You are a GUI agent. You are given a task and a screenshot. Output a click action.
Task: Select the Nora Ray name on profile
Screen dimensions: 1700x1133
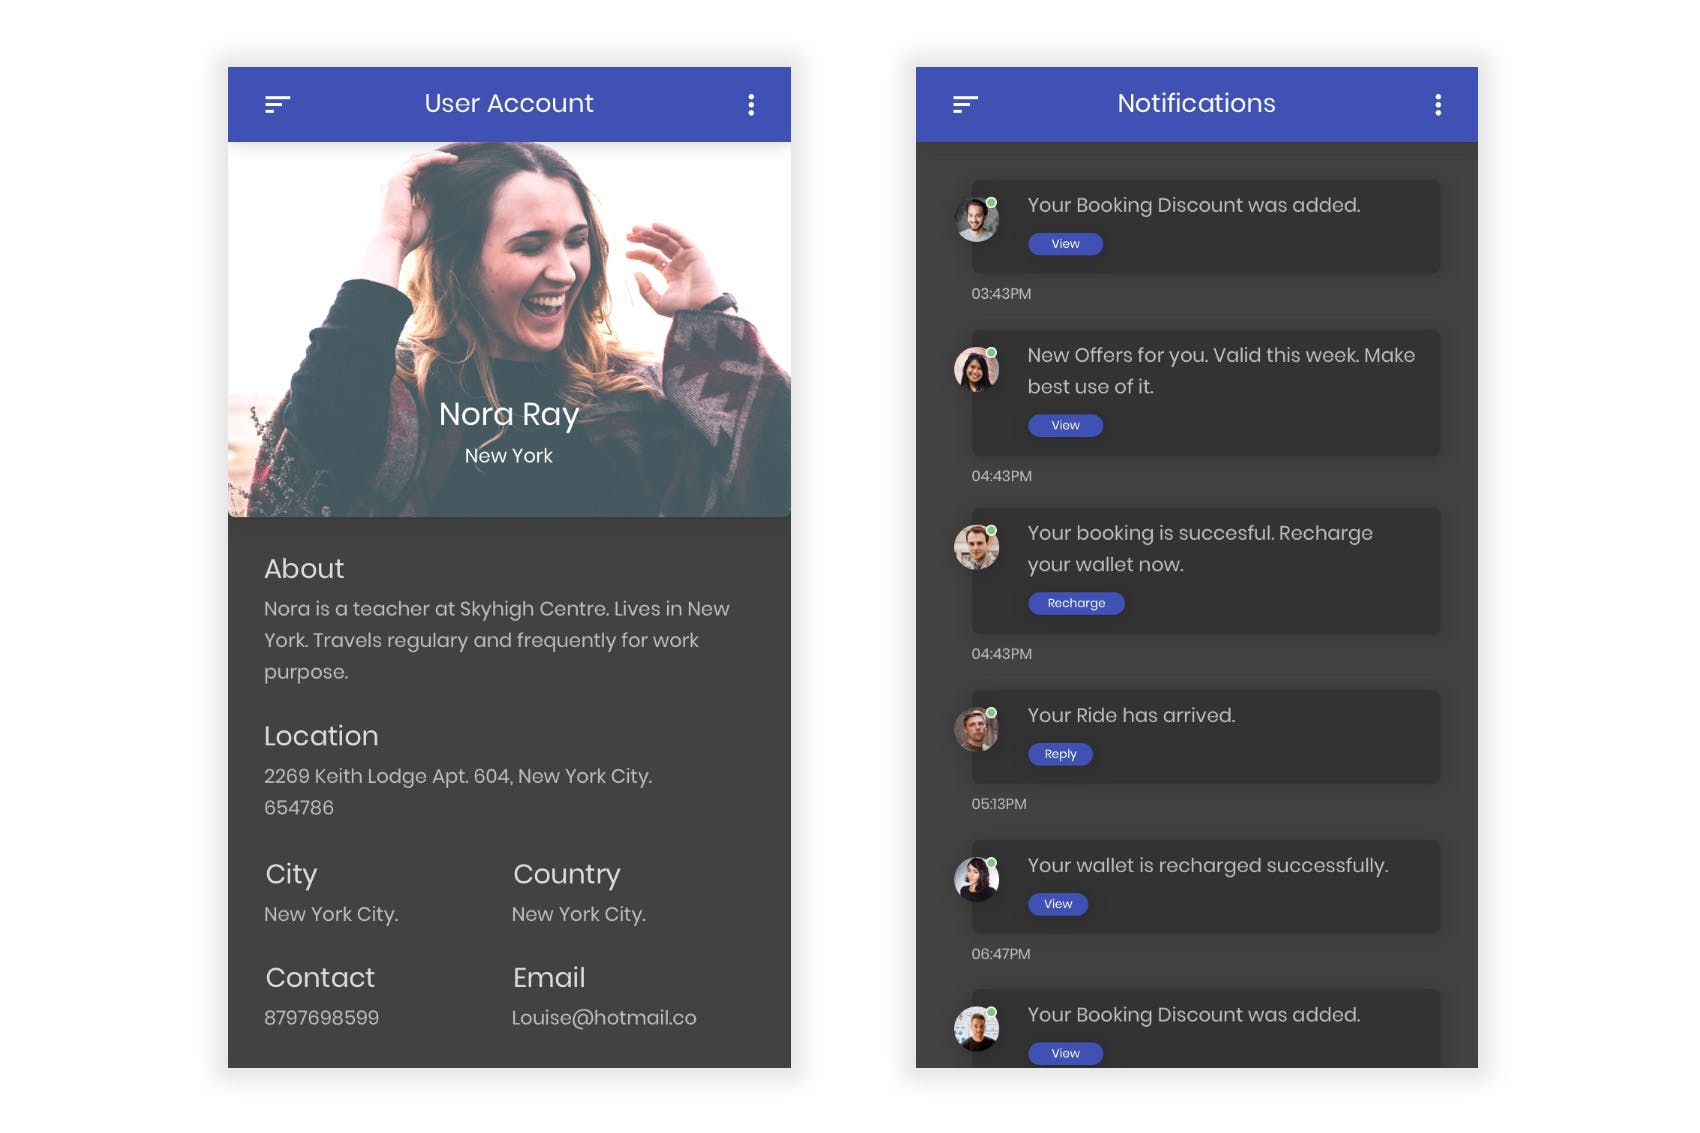[509, 414]
